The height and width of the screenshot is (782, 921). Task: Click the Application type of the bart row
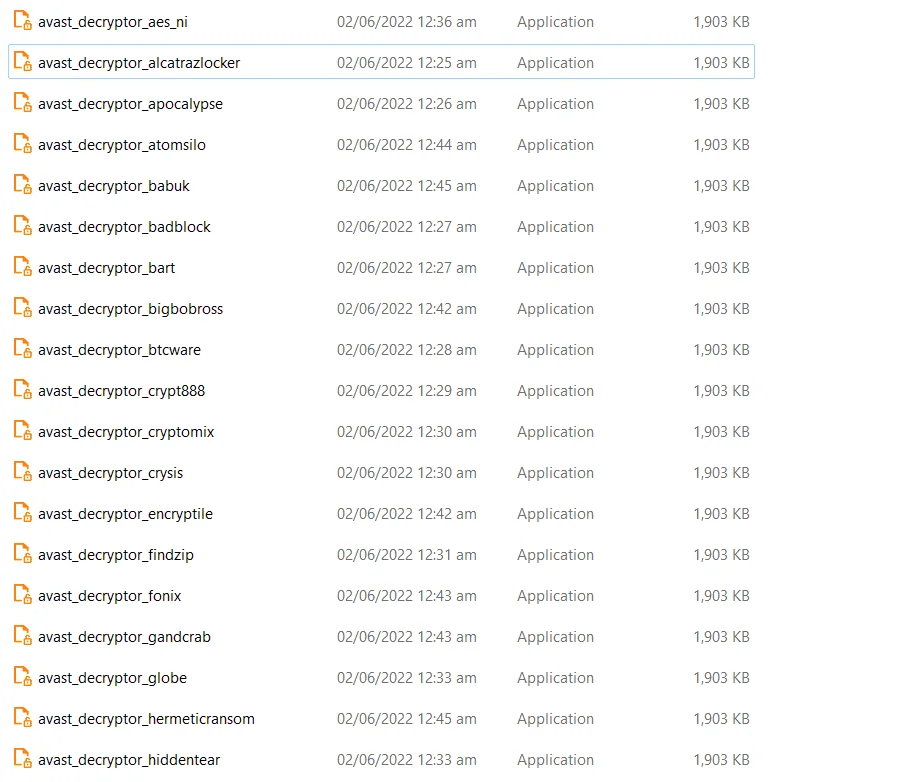[555, 269]
